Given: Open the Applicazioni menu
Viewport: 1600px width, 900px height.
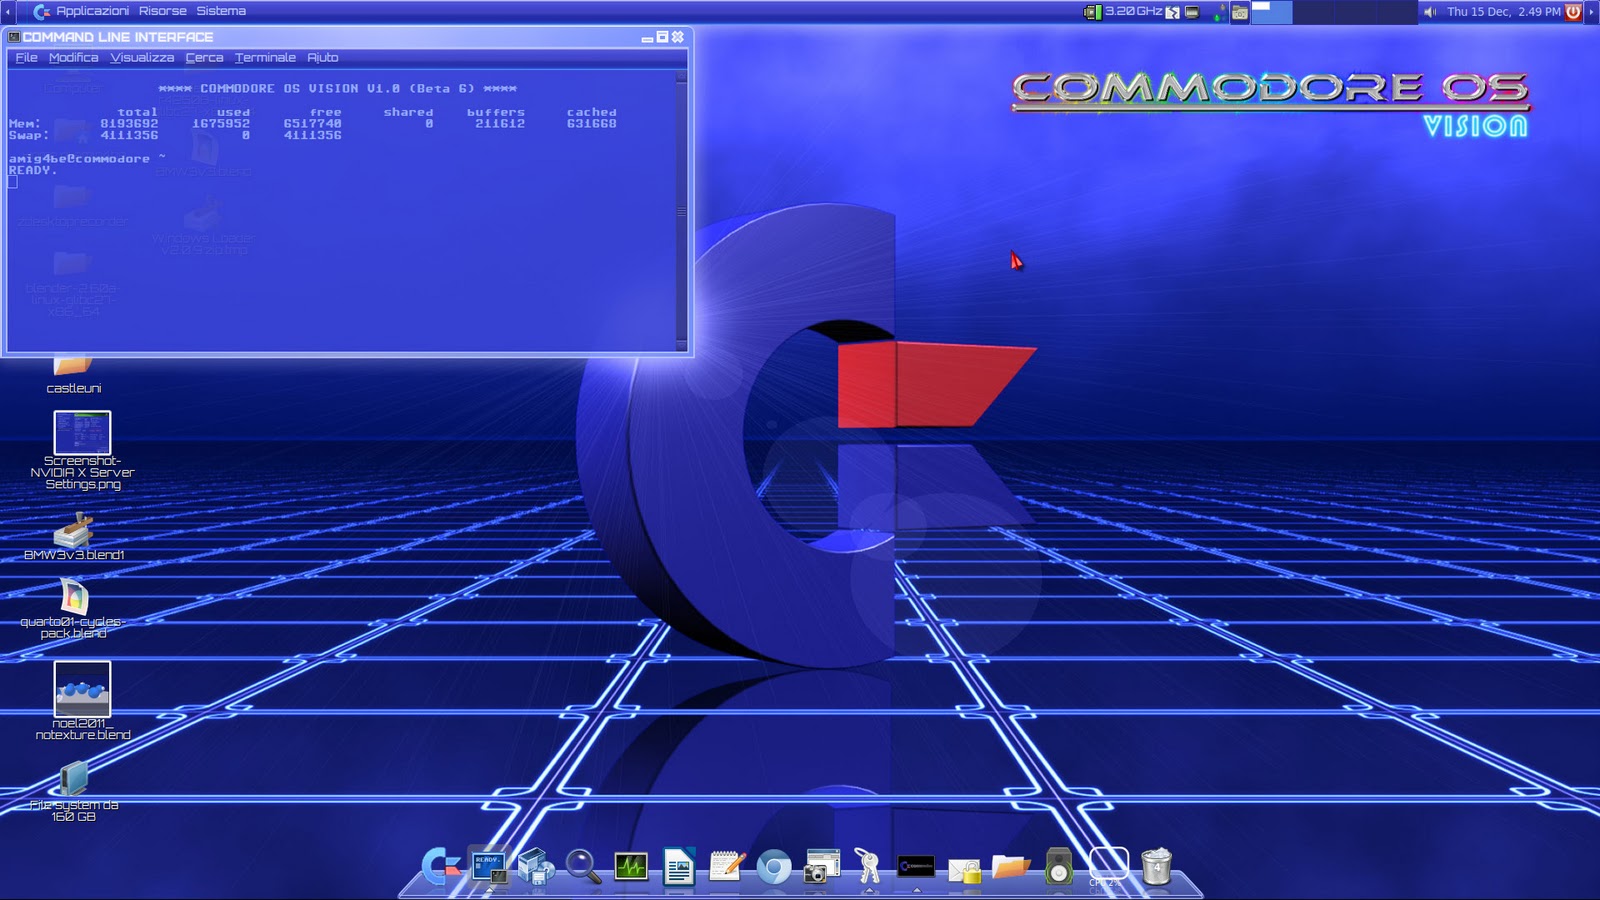Looking at the screenshot, I should pos(95,11).
